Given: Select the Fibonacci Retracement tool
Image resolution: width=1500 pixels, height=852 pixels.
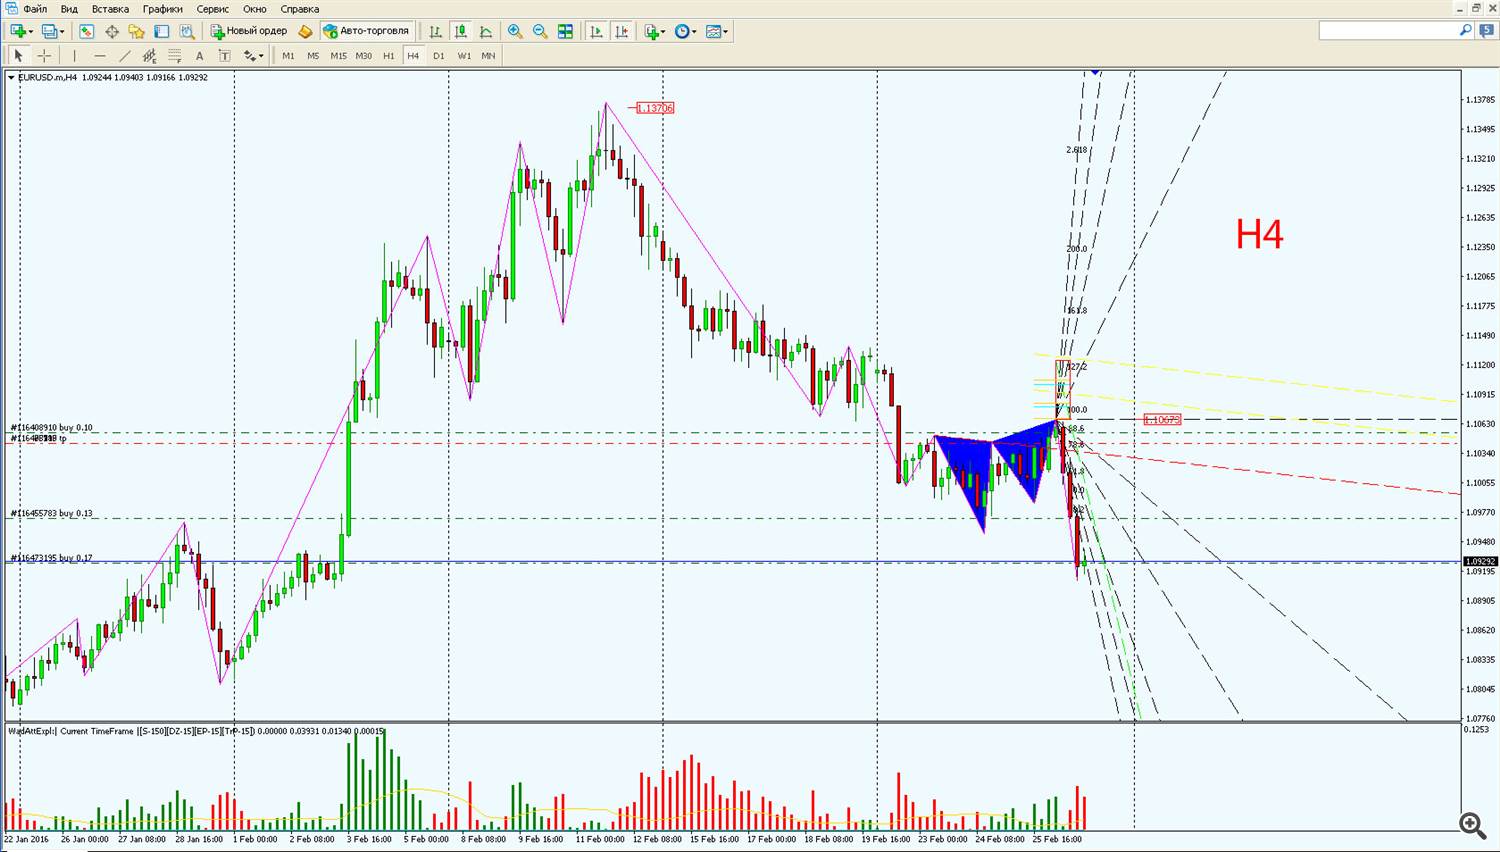Looking at the screenshot, I should coord(174,56).
